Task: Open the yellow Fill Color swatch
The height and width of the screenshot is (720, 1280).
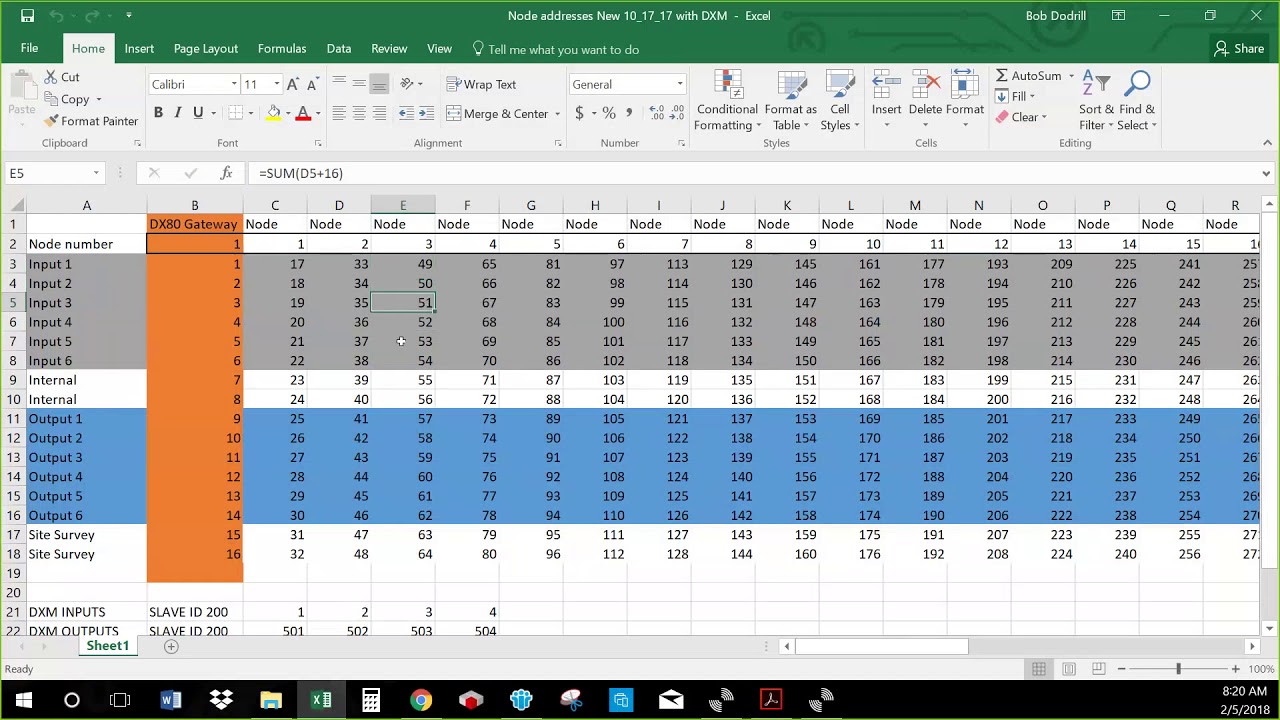Action: coord(273,113)
